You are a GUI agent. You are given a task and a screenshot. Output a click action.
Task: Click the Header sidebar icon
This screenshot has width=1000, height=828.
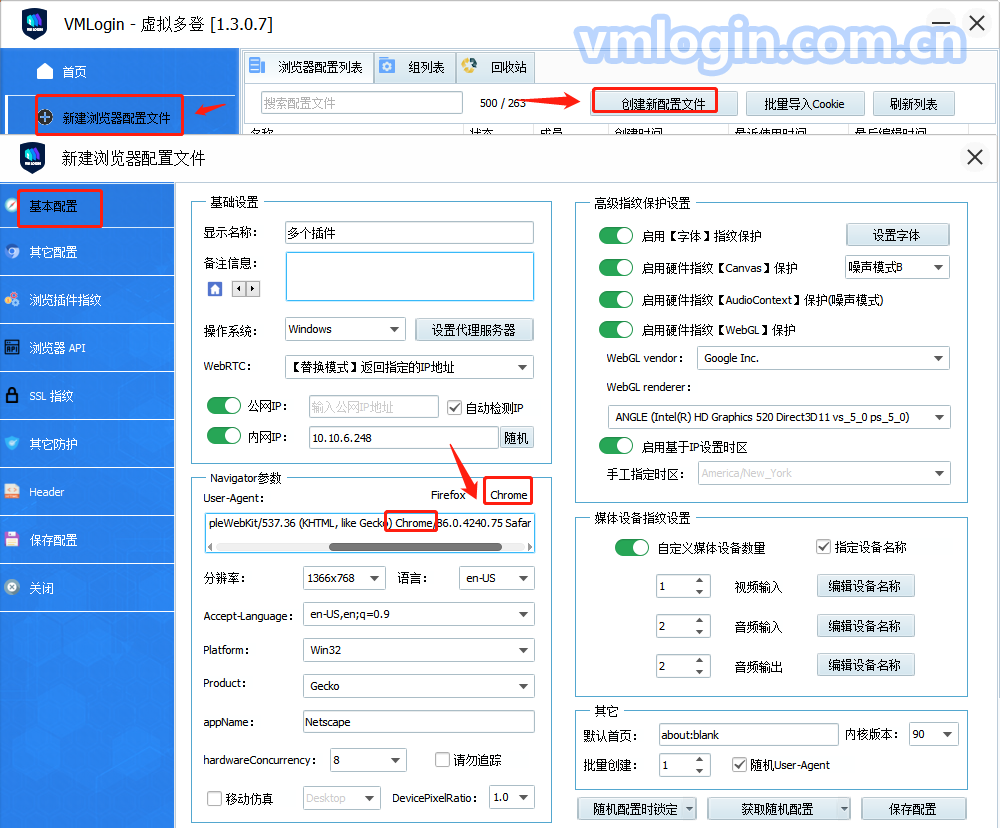pos(13,492)
